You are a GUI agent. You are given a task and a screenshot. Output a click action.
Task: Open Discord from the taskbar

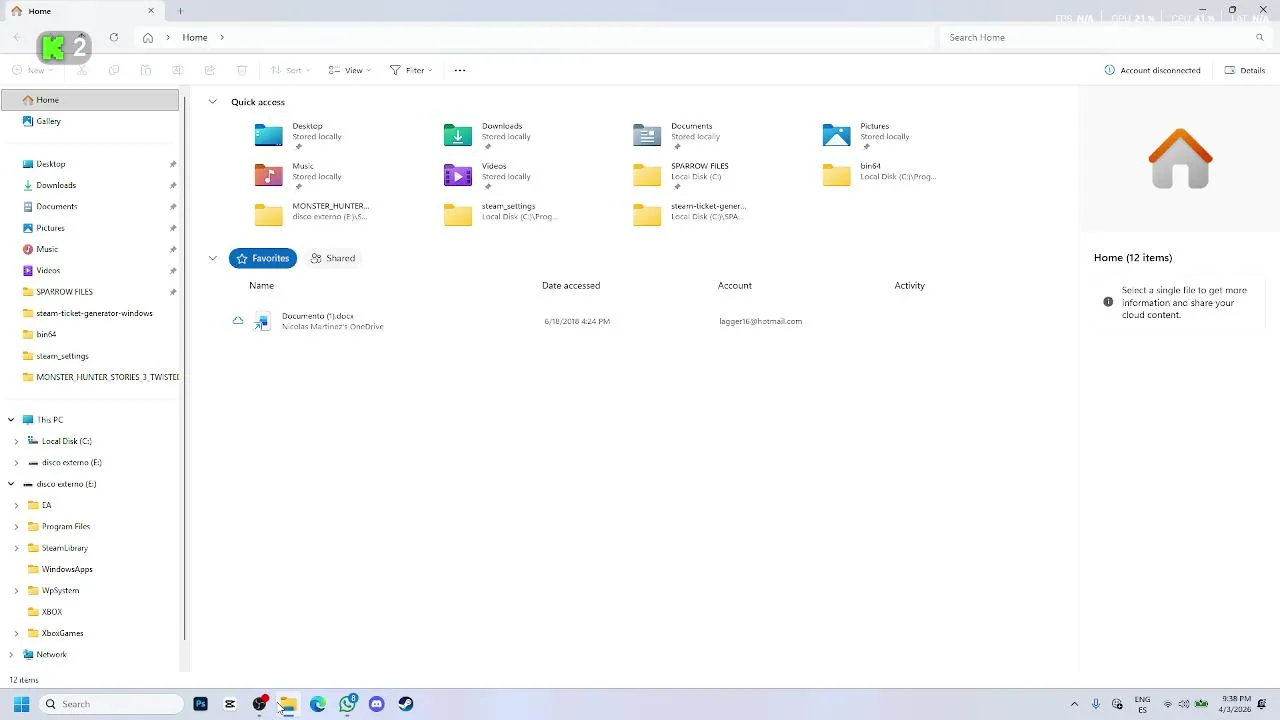tap(376, 704)
